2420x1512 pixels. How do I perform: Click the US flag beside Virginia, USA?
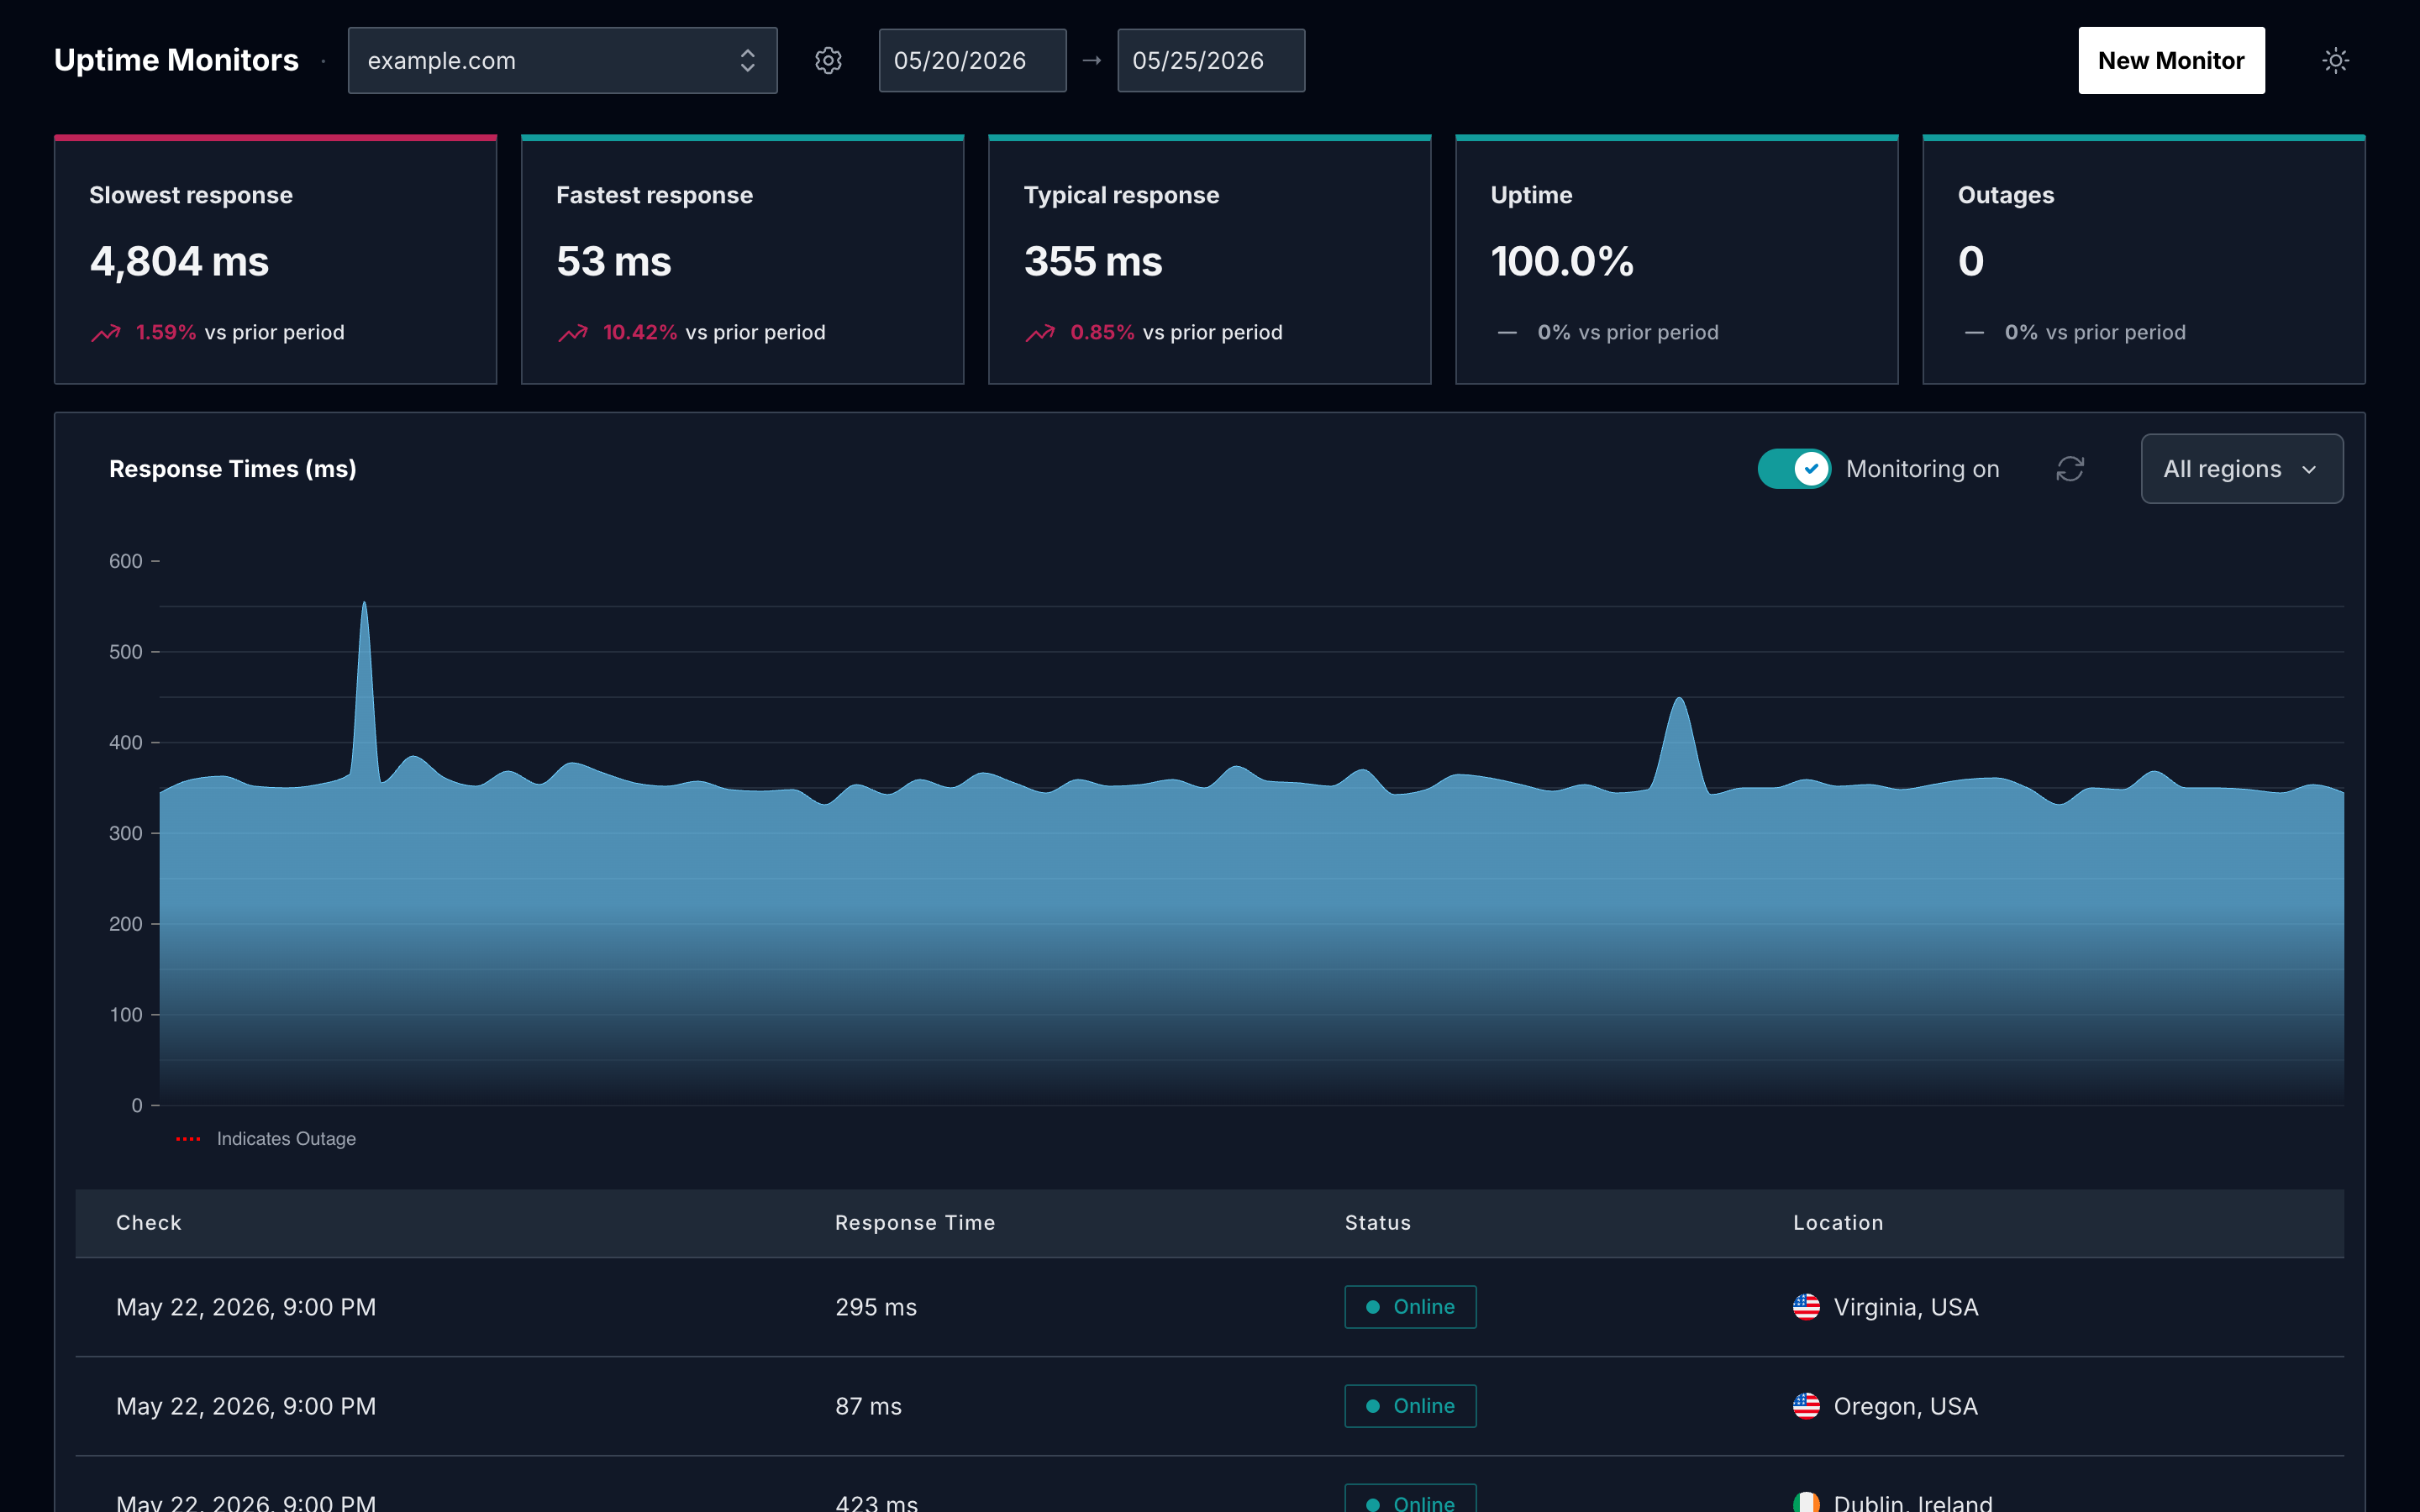(x=1806, y=1307)
